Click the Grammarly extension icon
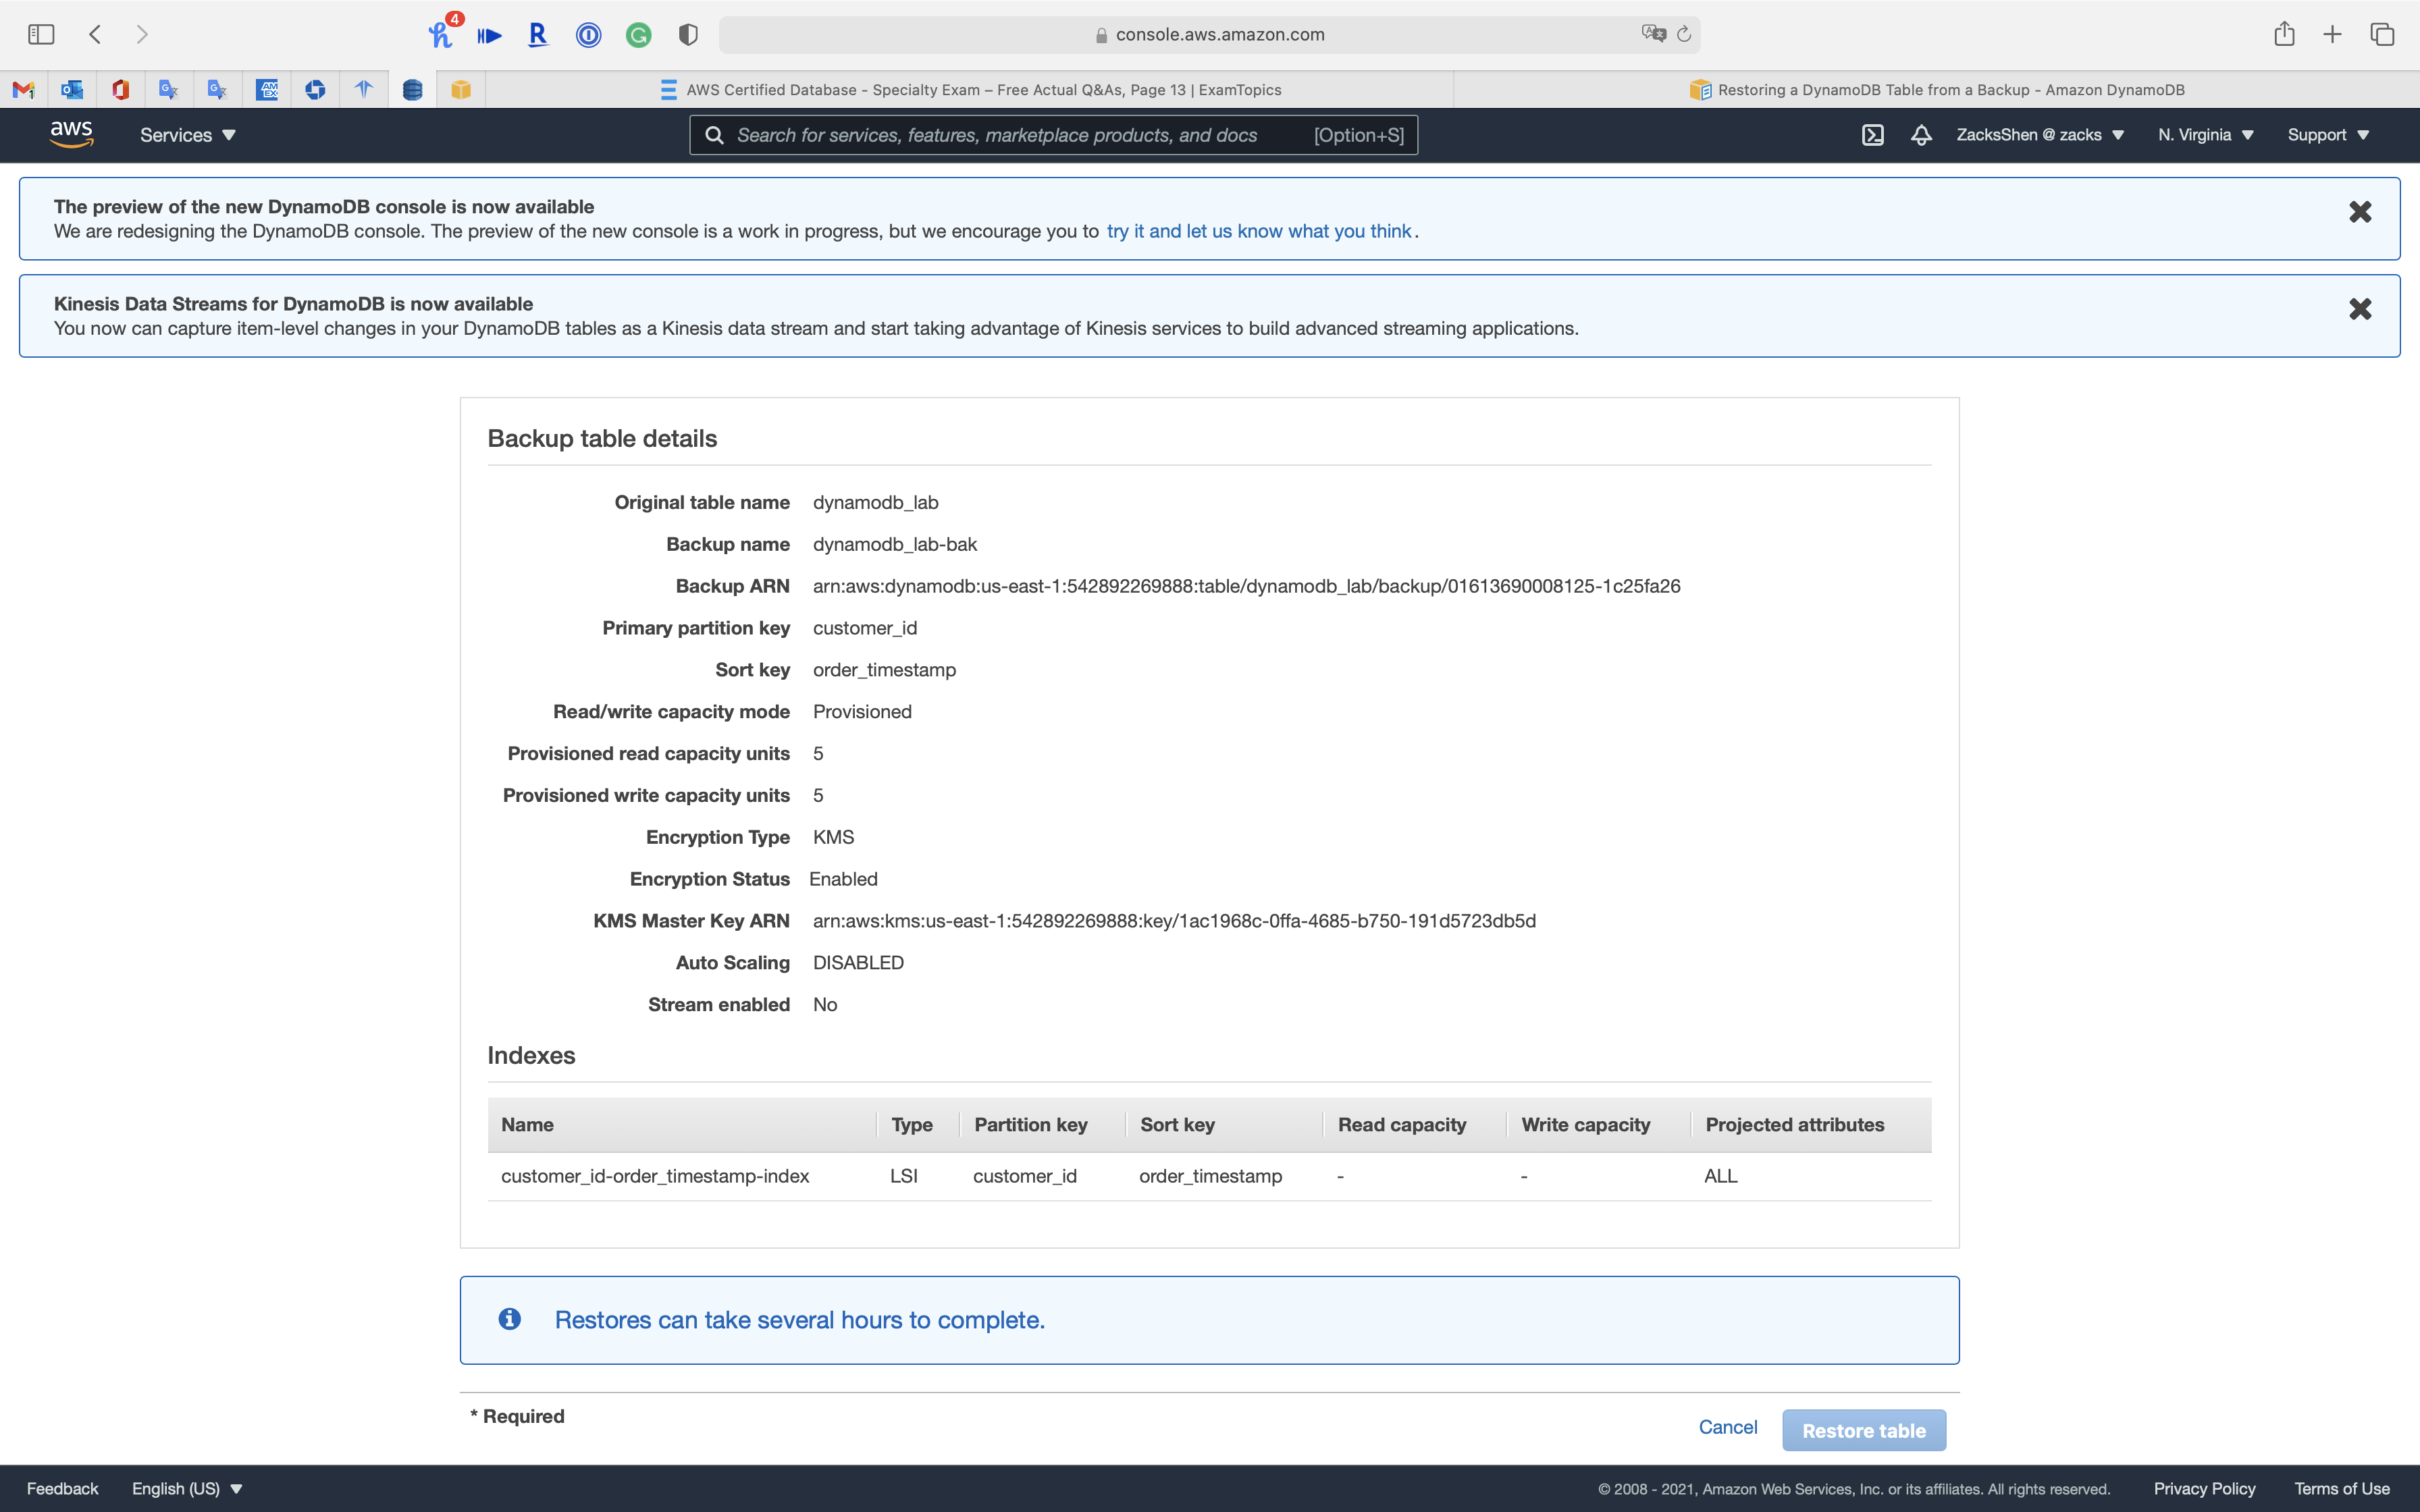This screenshot has height=1512, width=2420. [638, 35]
